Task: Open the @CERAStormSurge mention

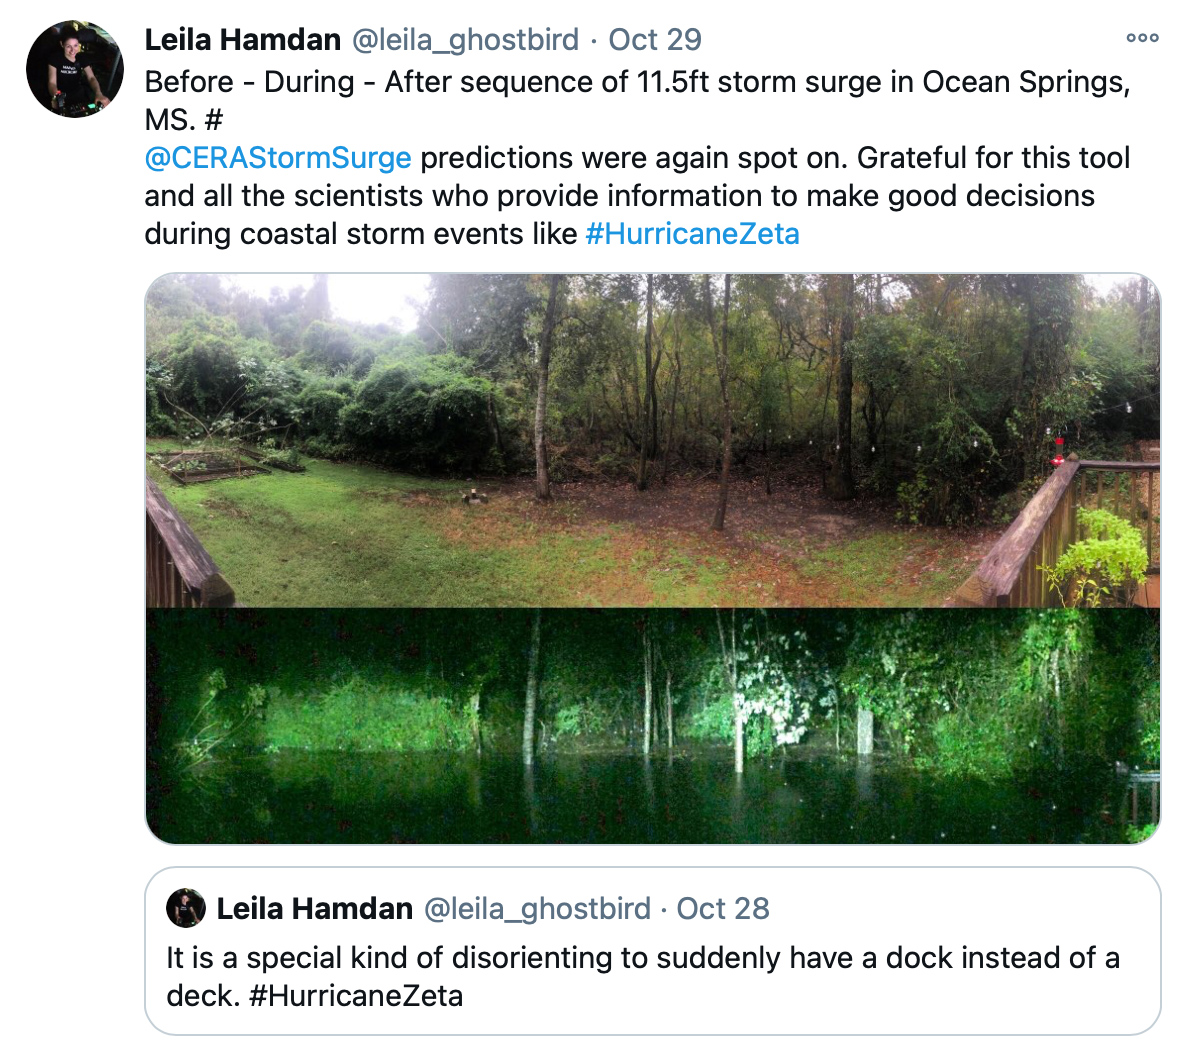Action: (275, 157)
